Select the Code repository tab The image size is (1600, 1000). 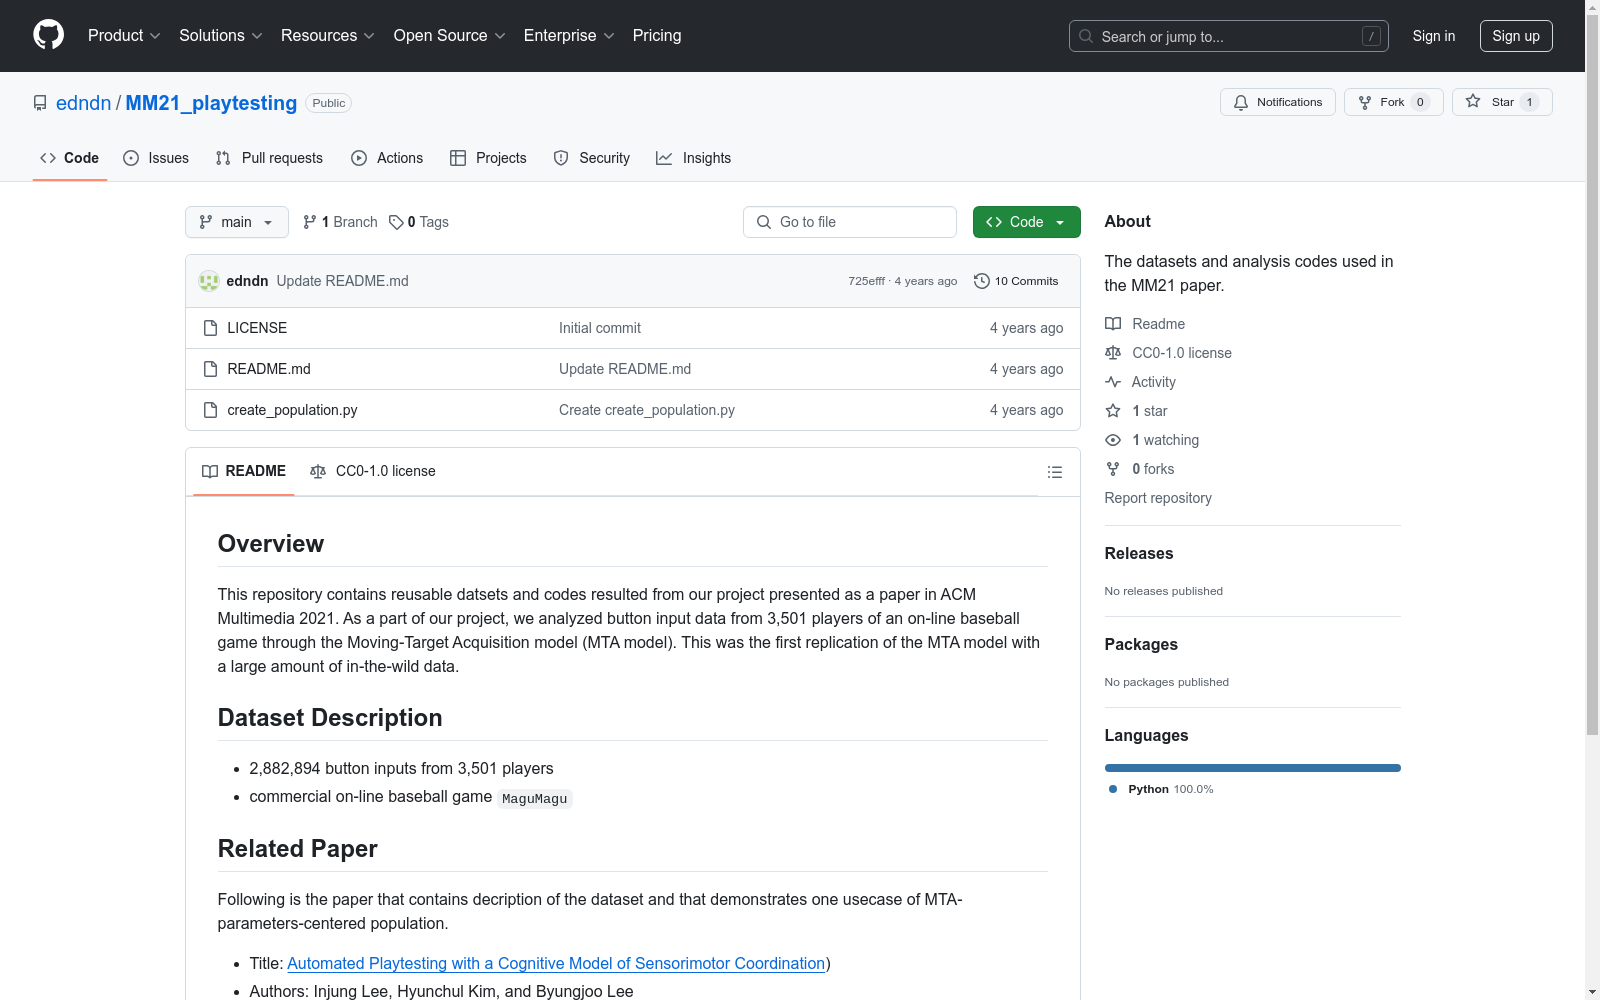click(70, 158)
